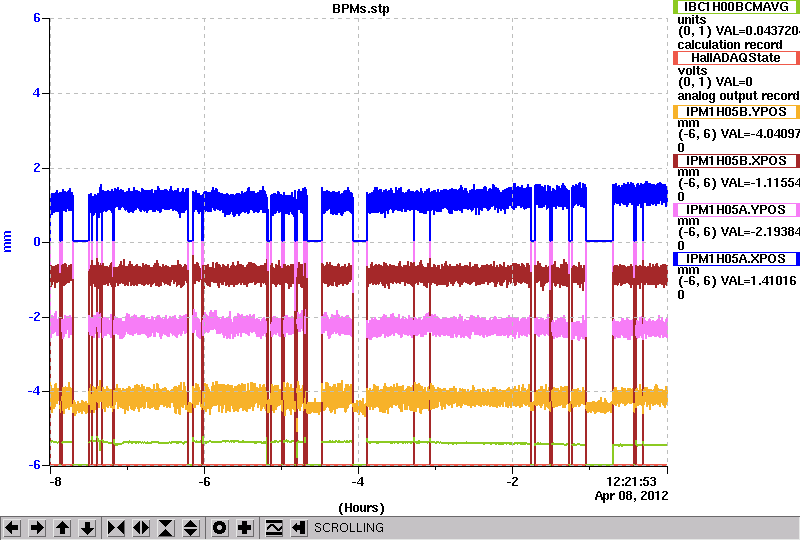Click the waveform graph toolbar button
Image resolution: width=800 pixels, height=540 pixels.
(274, 528)
